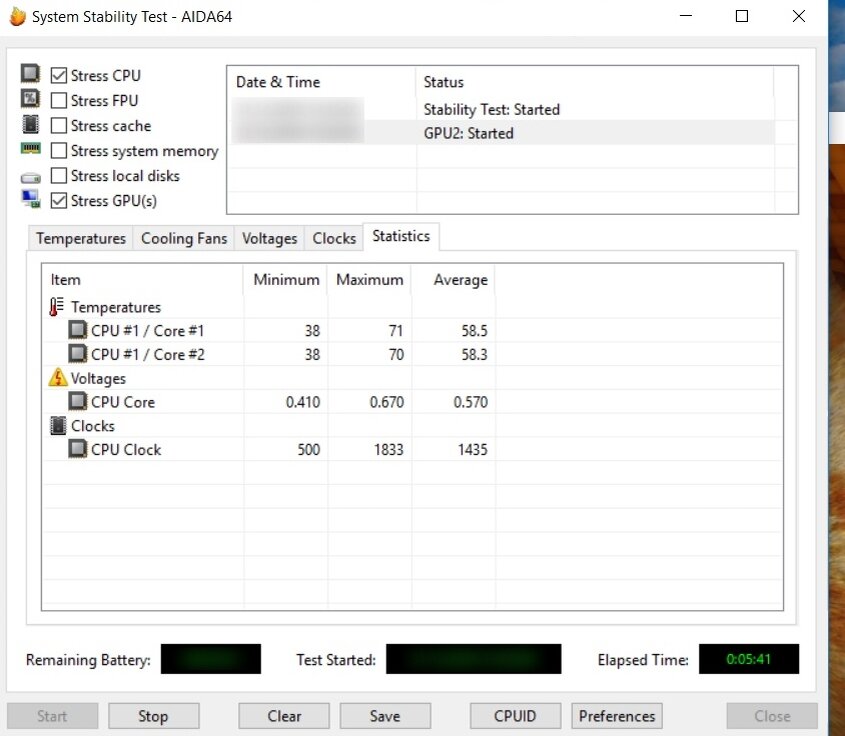
Task: Click the chip icon of CPU #1 / Core #1
Action: pos(78,330)
